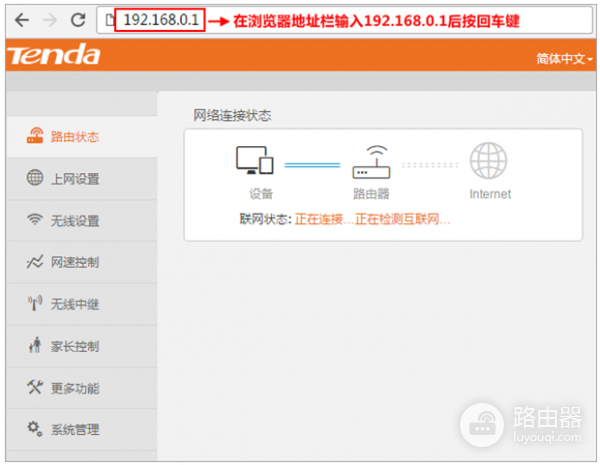Open the 系统管理 menu item
This screenshot has width=600, height=465.
point(82,430)
